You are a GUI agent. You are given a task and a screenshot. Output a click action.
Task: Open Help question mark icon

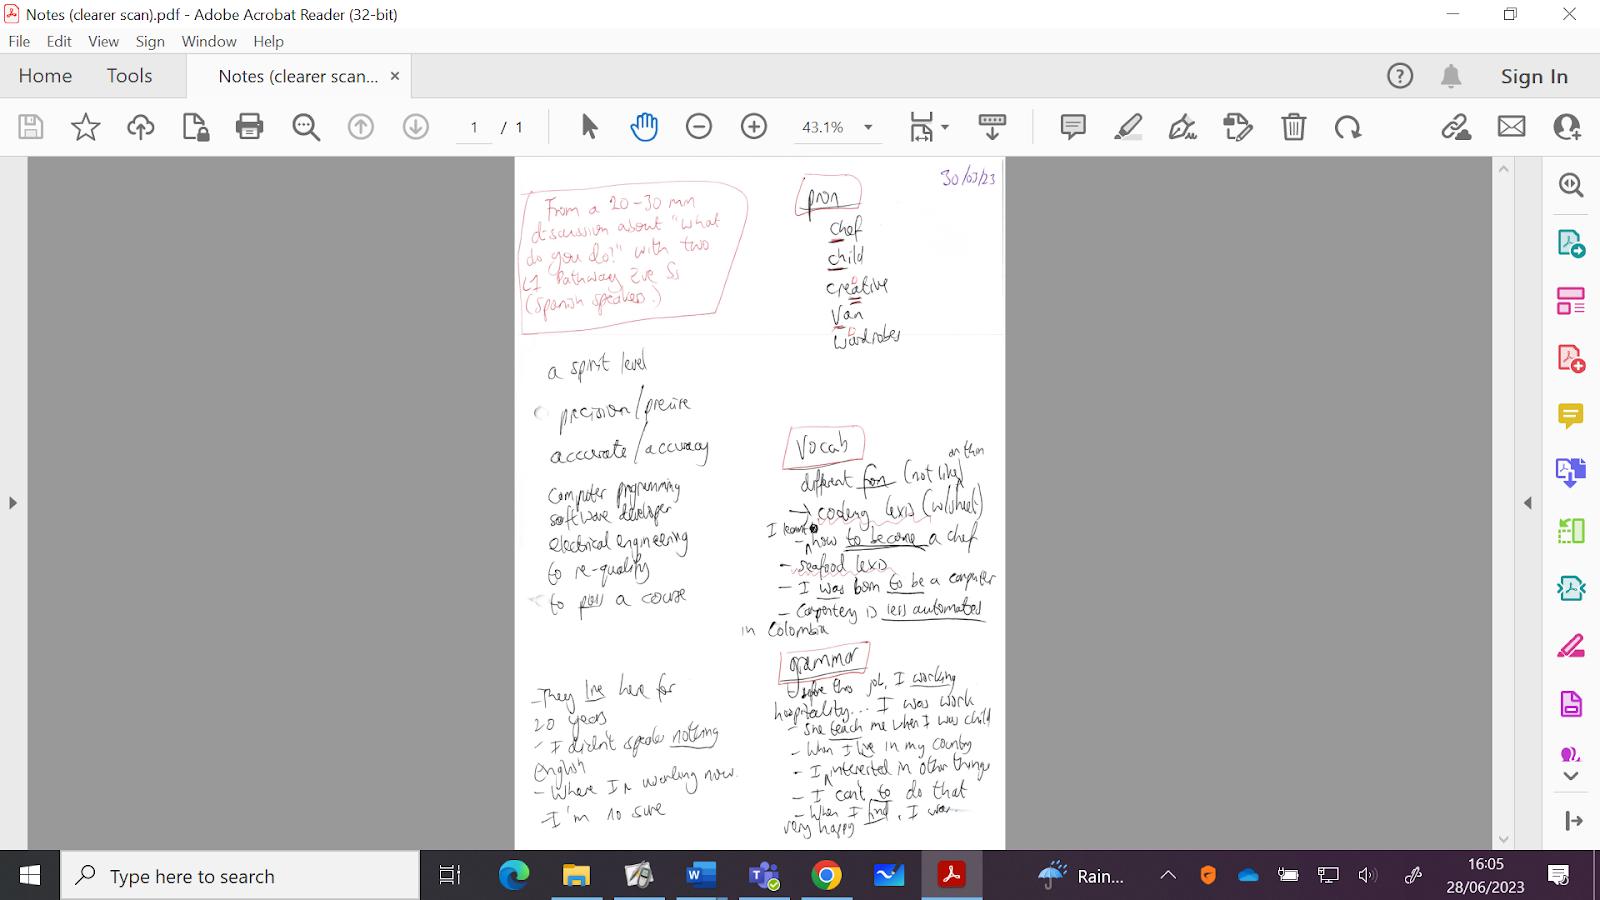pos(1400,76)
